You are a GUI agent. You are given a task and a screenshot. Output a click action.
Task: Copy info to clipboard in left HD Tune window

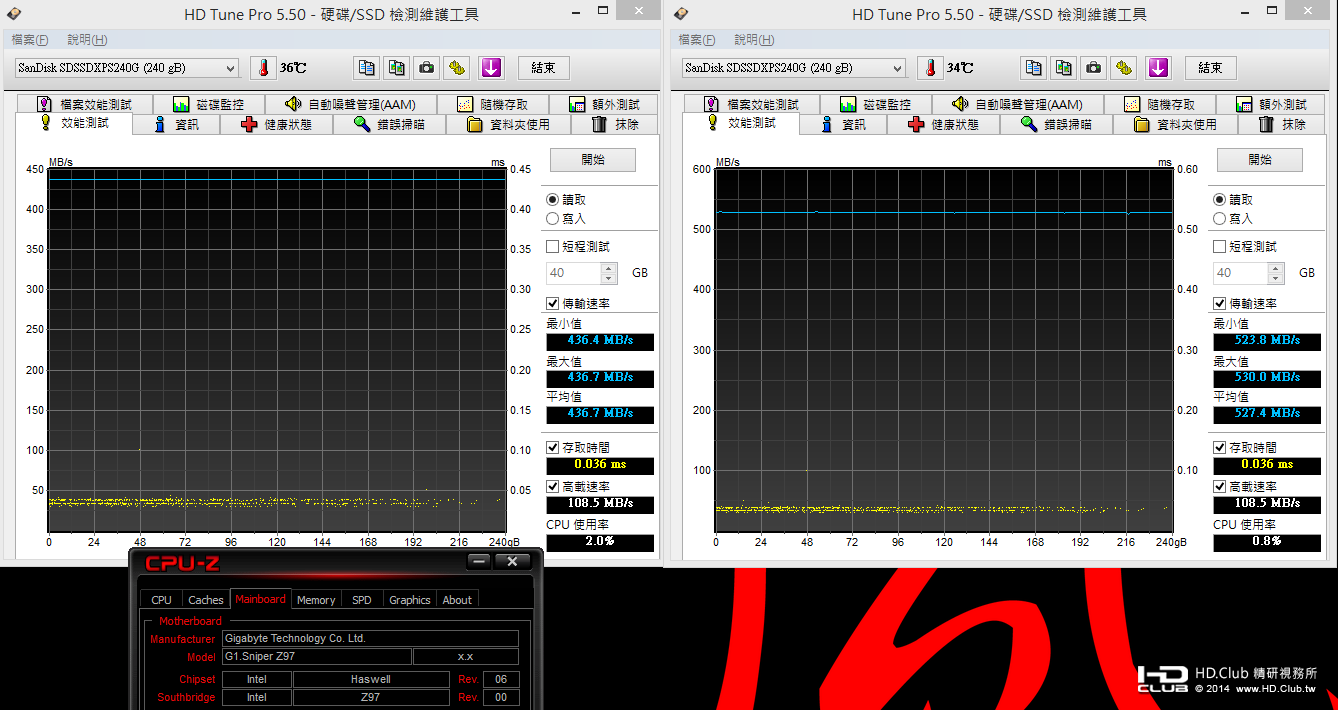click(367, 68)
